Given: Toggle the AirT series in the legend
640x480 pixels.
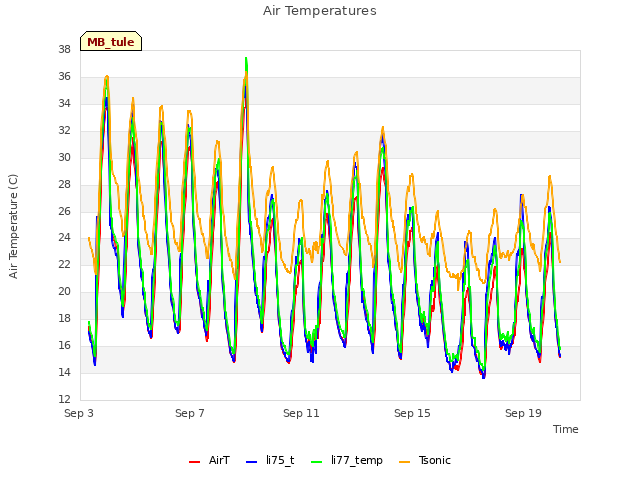Looking at the screenshot, I should 209,460.
